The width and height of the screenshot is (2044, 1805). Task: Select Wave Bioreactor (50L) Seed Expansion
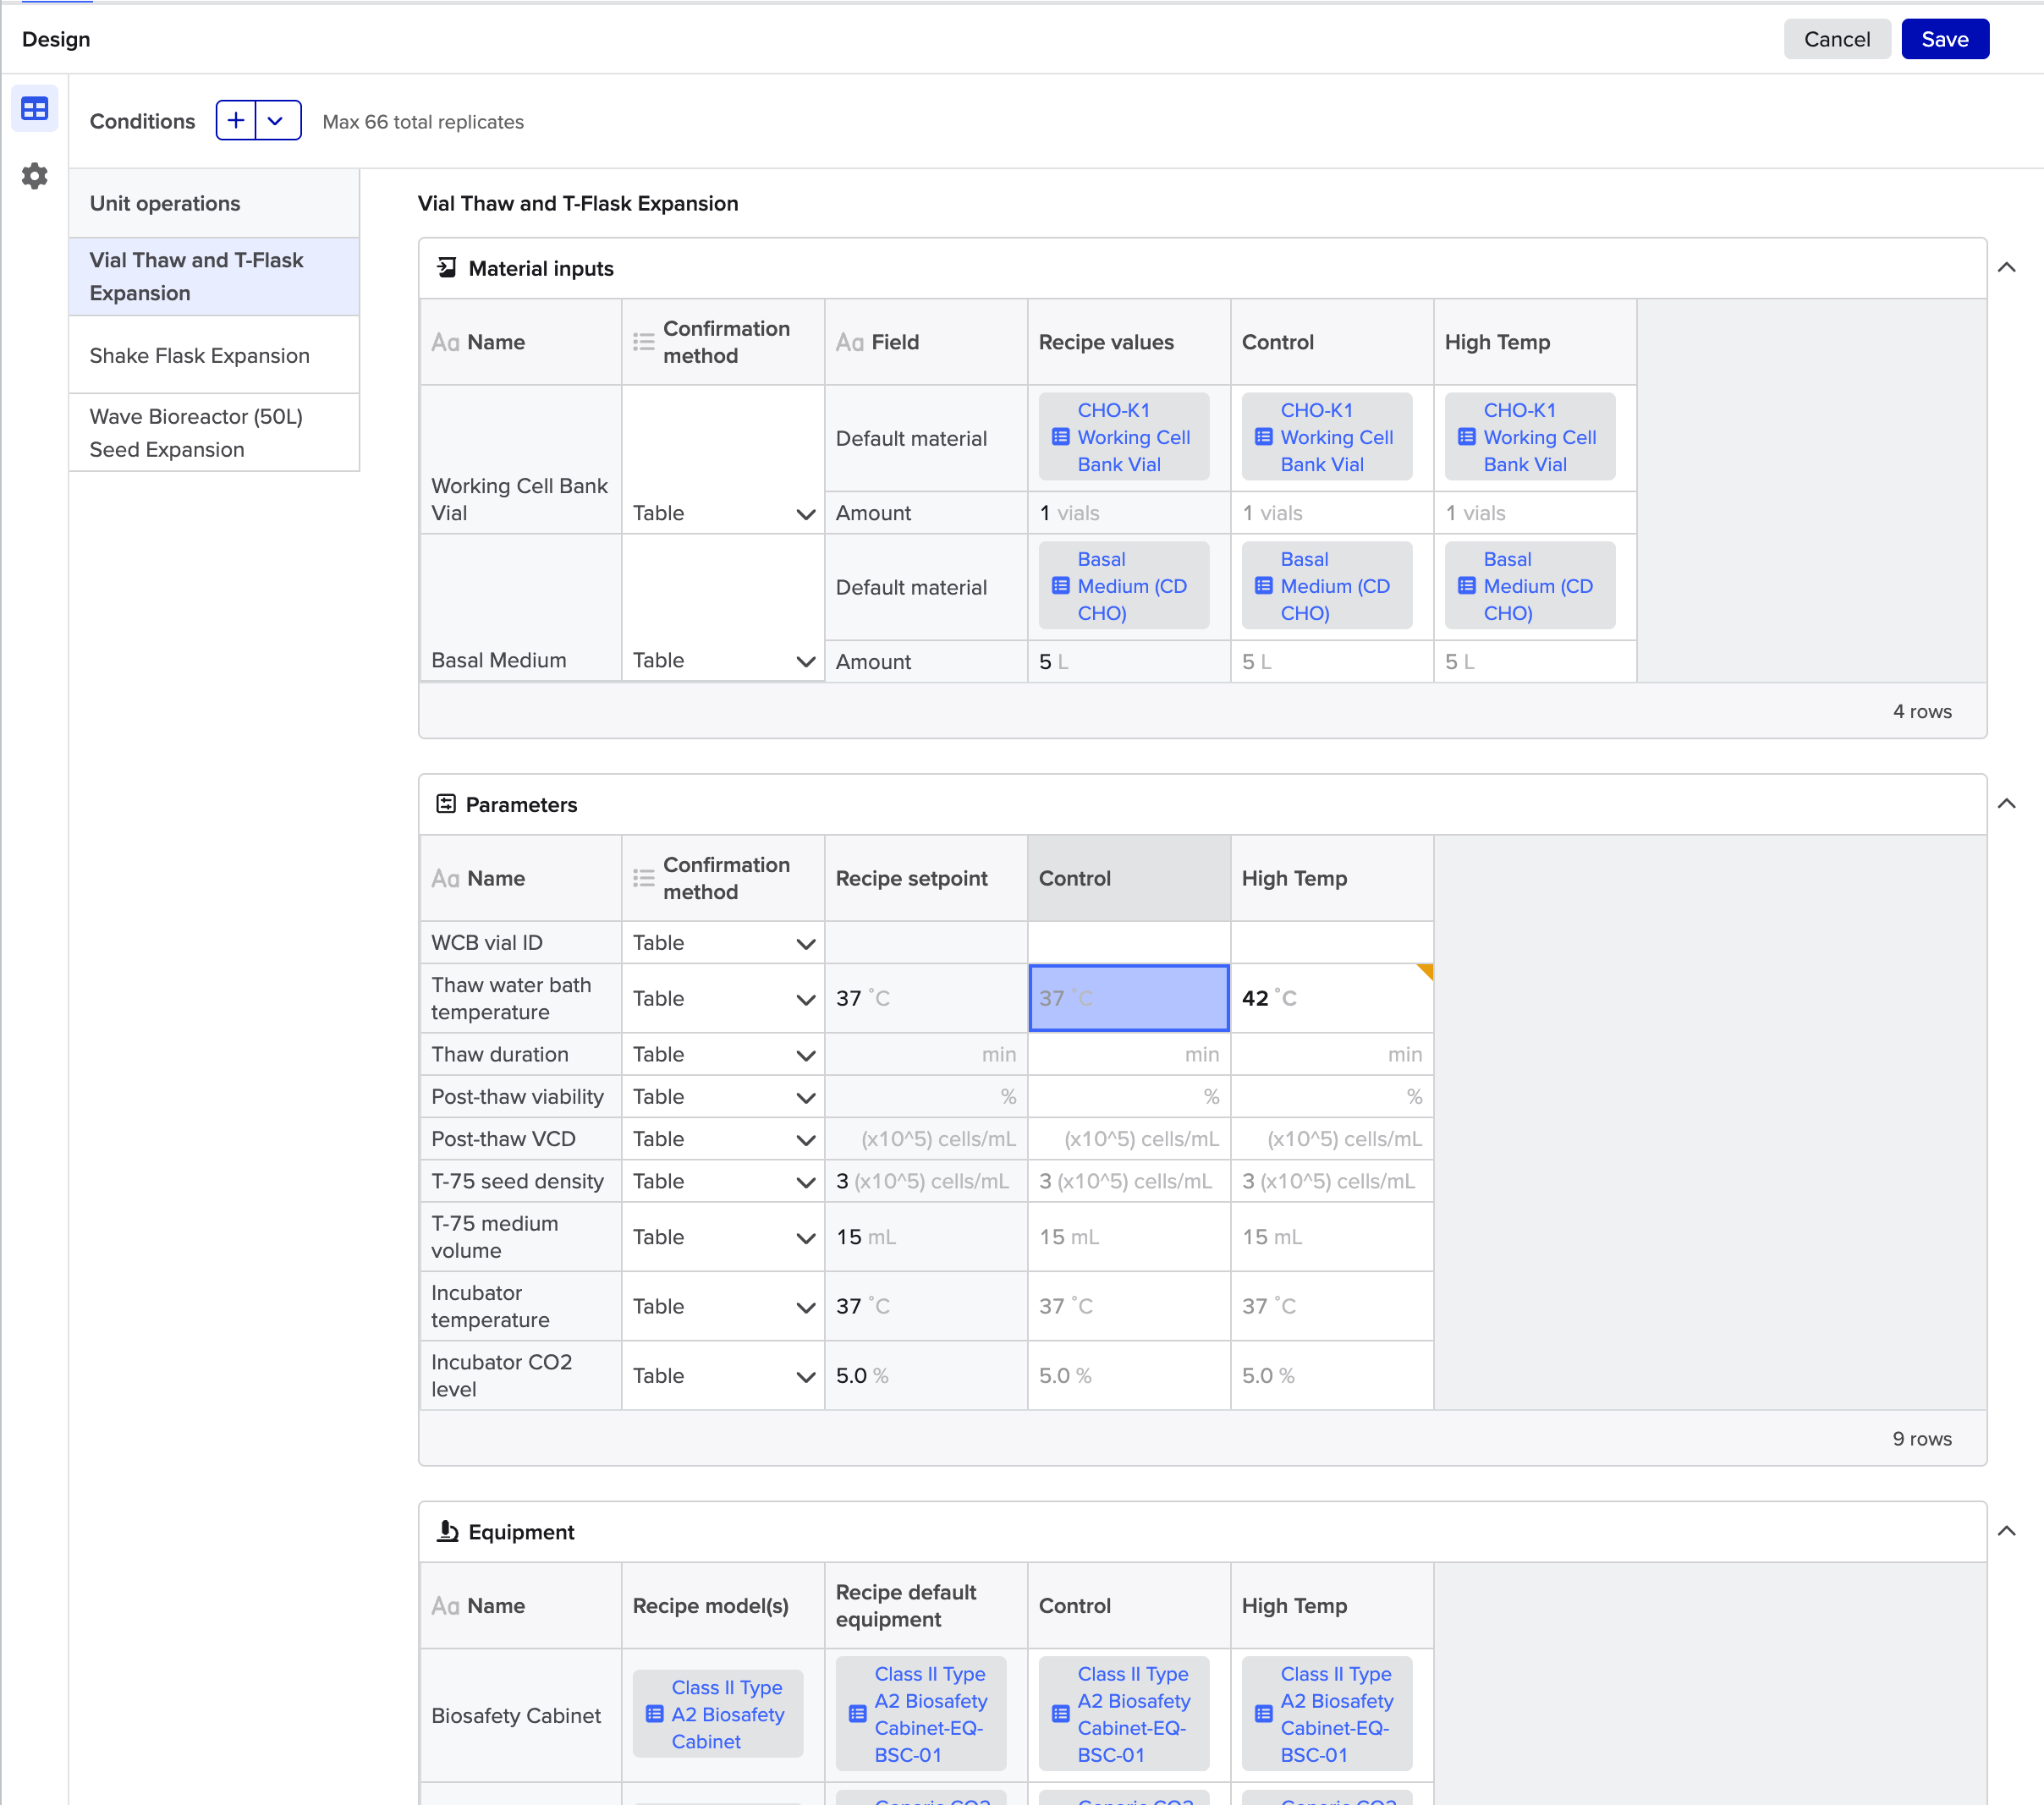(214, 433)
